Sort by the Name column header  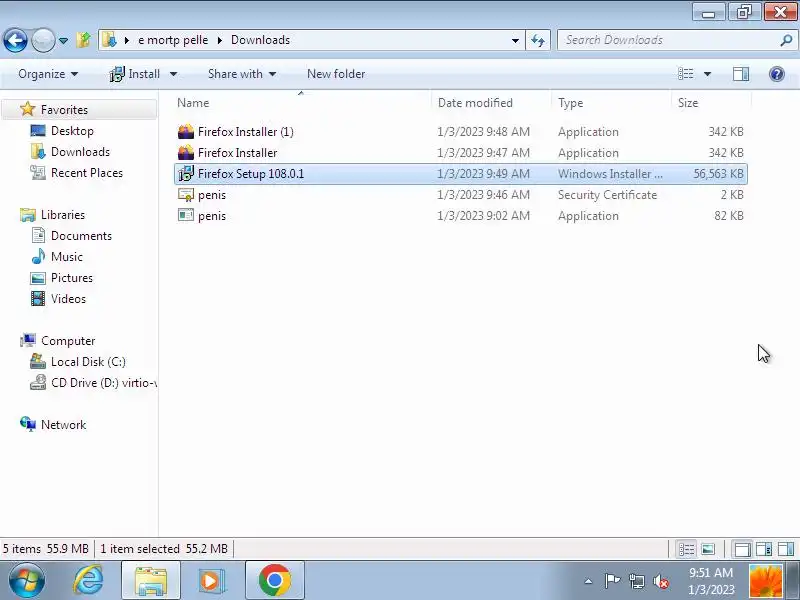(x=302, y=103)
